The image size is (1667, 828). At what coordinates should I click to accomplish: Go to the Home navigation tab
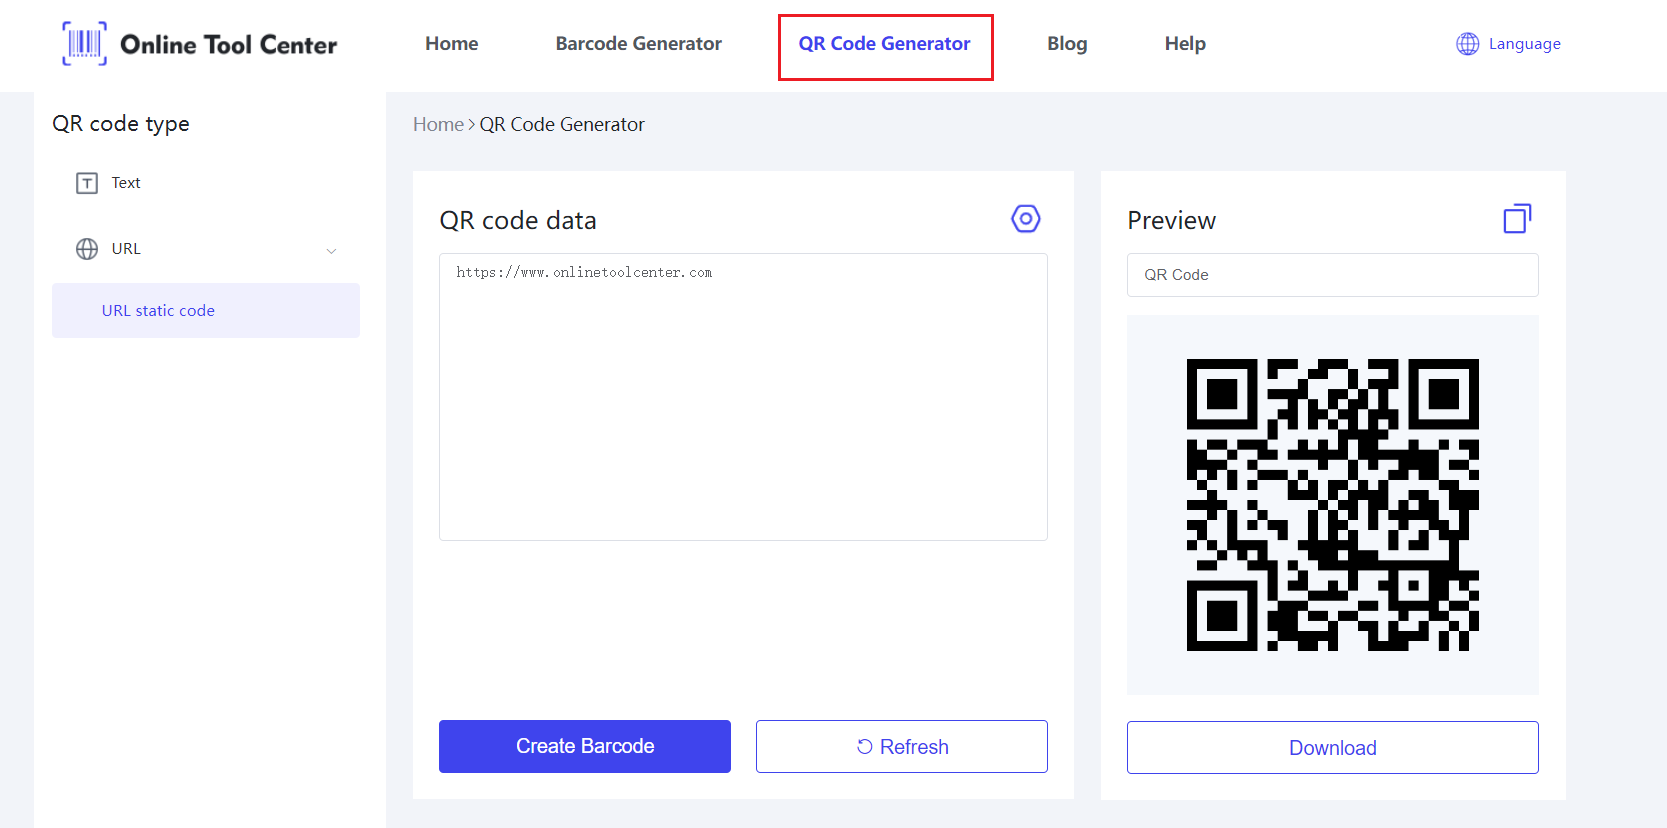(451, 44)
